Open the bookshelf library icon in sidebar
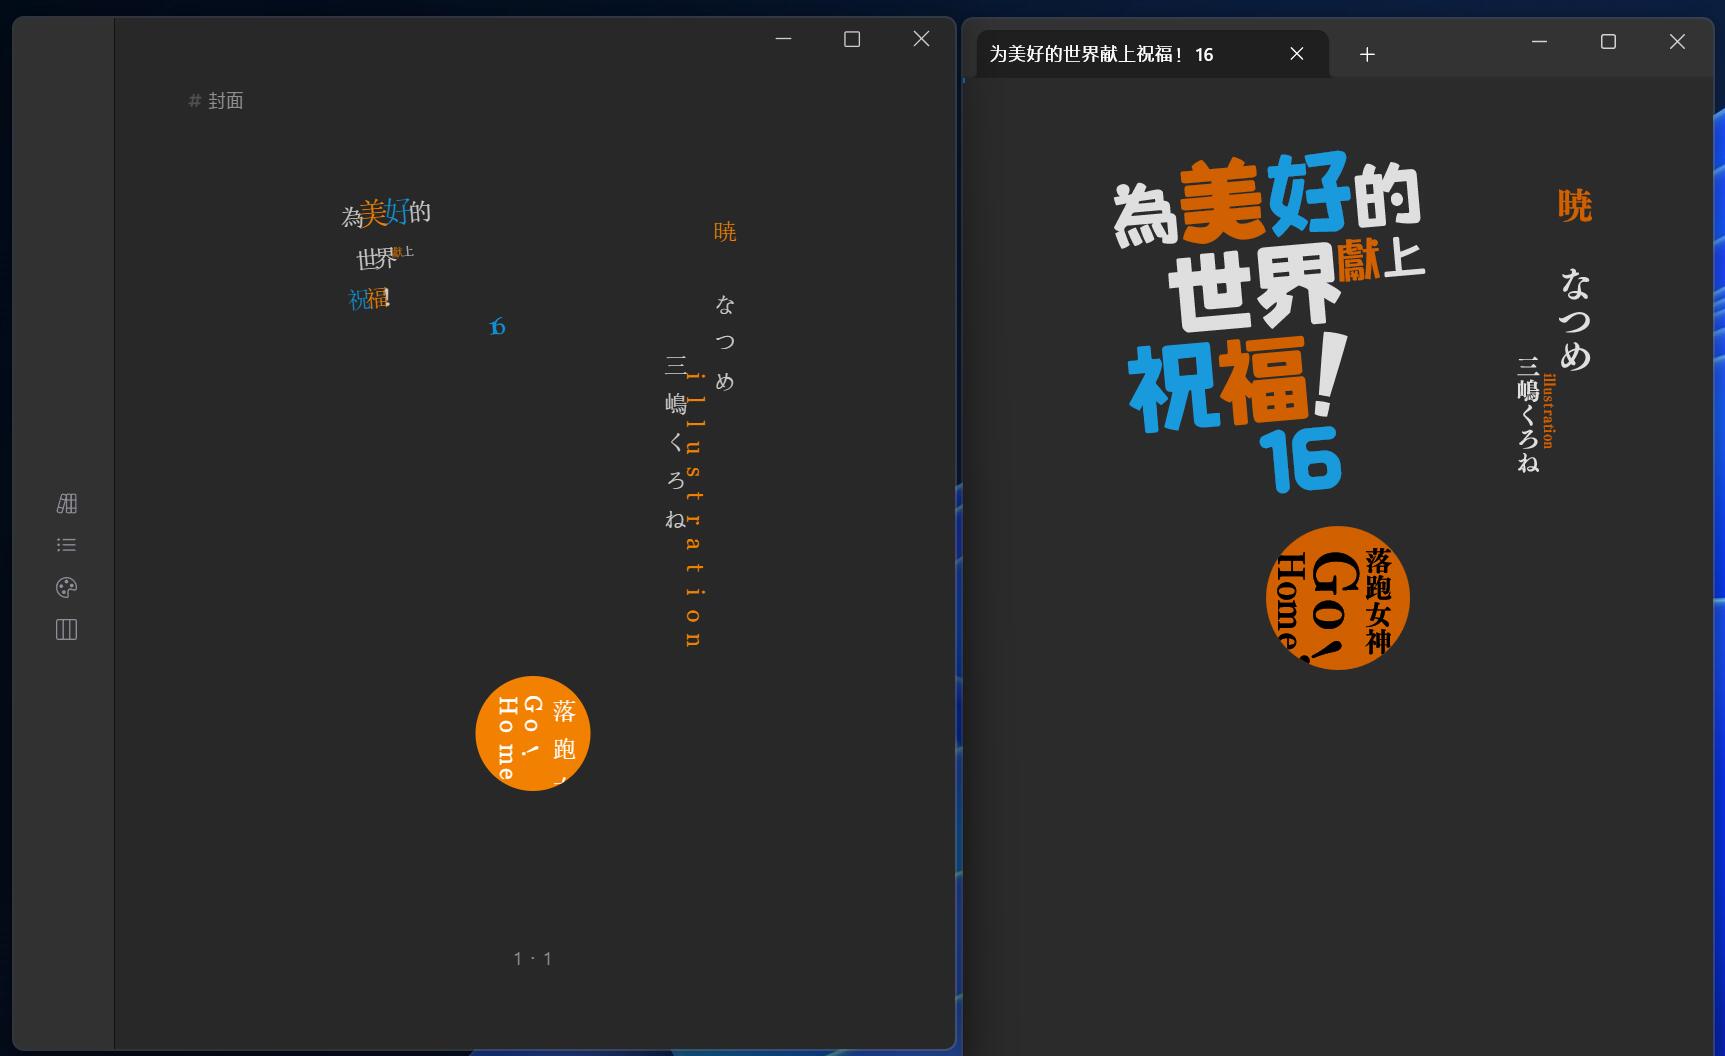This screenshot has width=1725, height=1056. (67, 504)
